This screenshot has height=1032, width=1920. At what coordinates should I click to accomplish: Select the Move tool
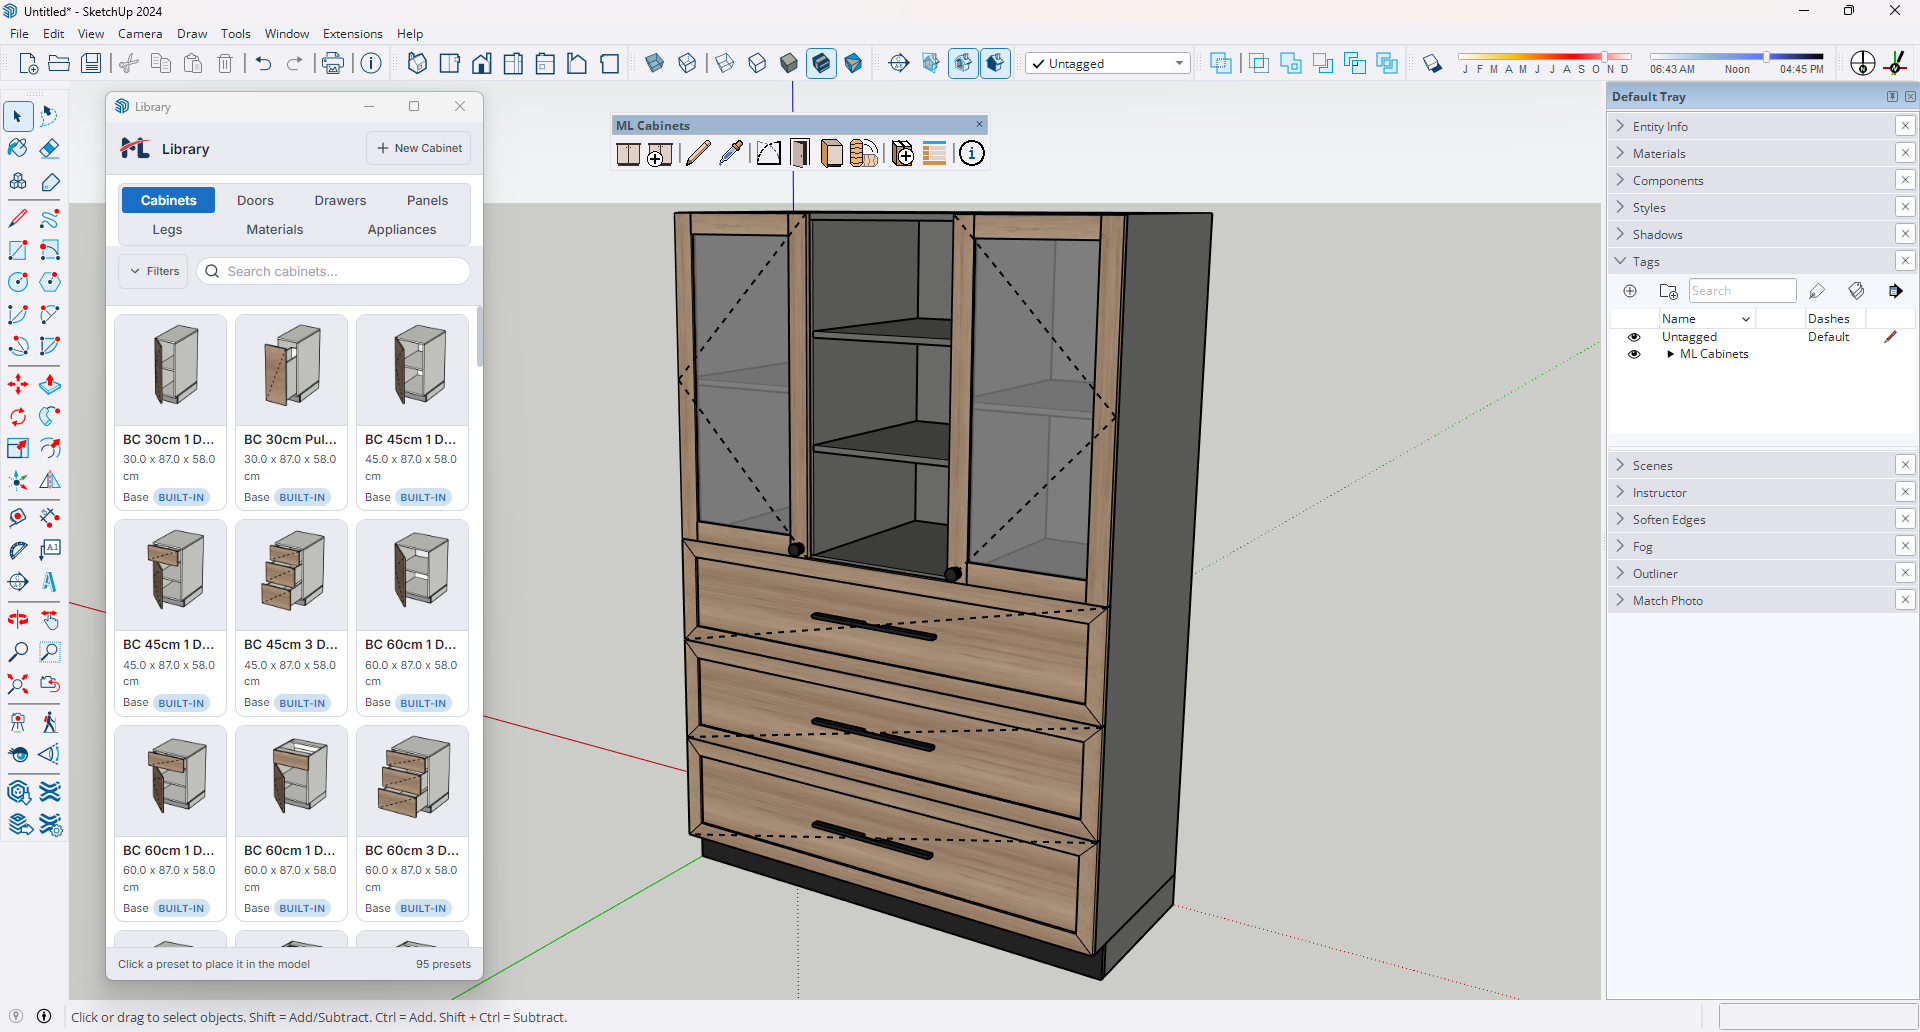click(x=18, y=384)
